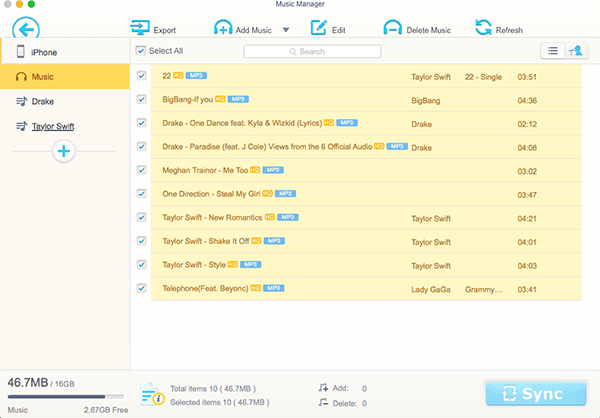
Task: Click the storage usage progress bar
Action: tap(65, 397)
